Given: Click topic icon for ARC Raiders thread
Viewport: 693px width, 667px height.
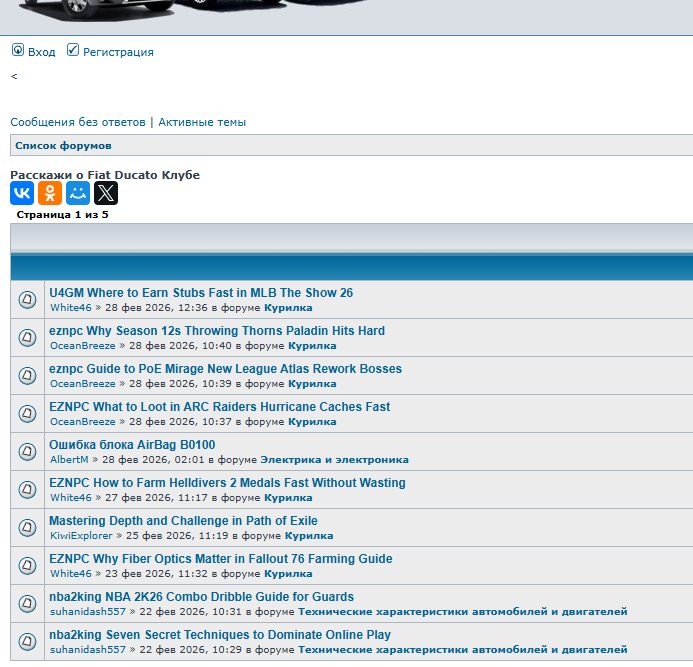Looking at the screenshot, I should pos(27,414).
